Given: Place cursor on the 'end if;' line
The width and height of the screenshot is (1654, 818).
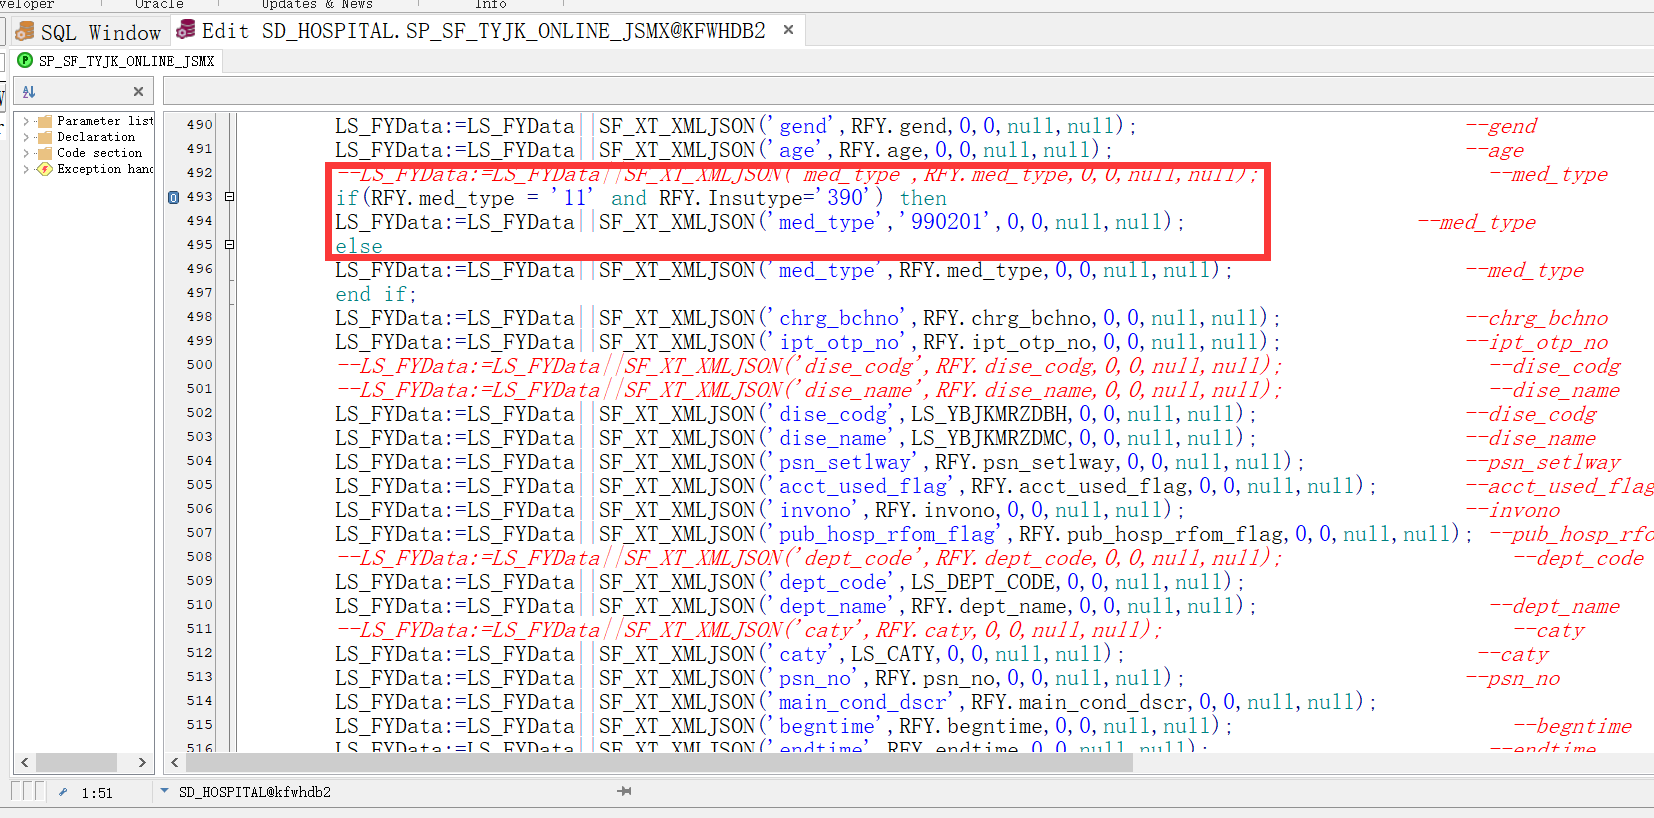Looking at the screenshot, I should tap(375, 294).
